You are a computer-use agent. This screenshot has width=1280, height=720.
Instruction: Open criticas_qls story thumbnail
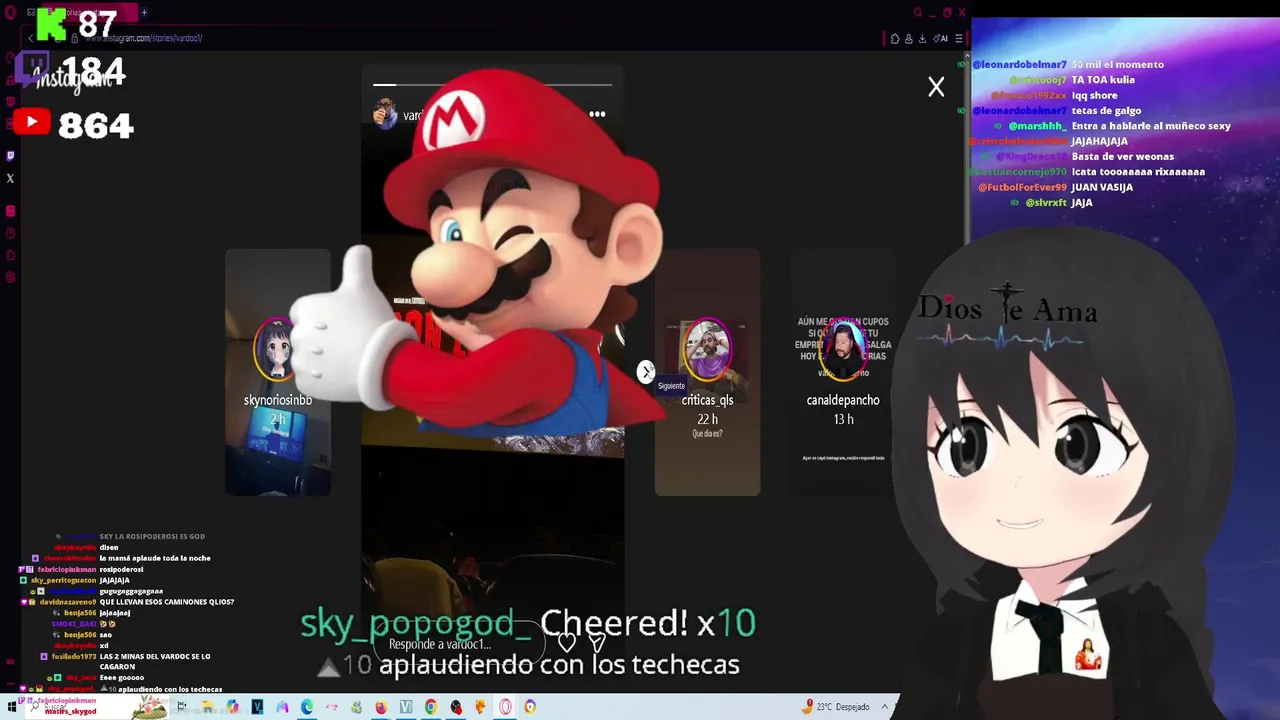pos(707,372)
